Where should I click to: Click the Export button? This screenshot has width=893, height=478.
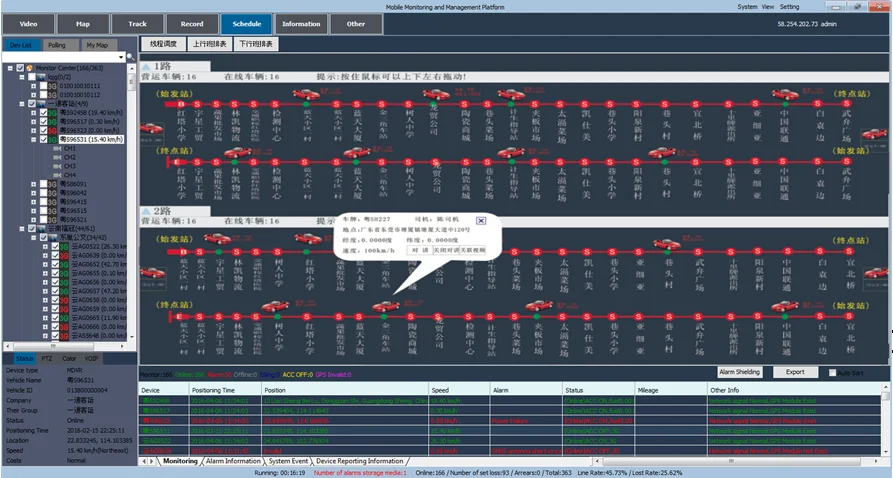[x=795, y=372]
